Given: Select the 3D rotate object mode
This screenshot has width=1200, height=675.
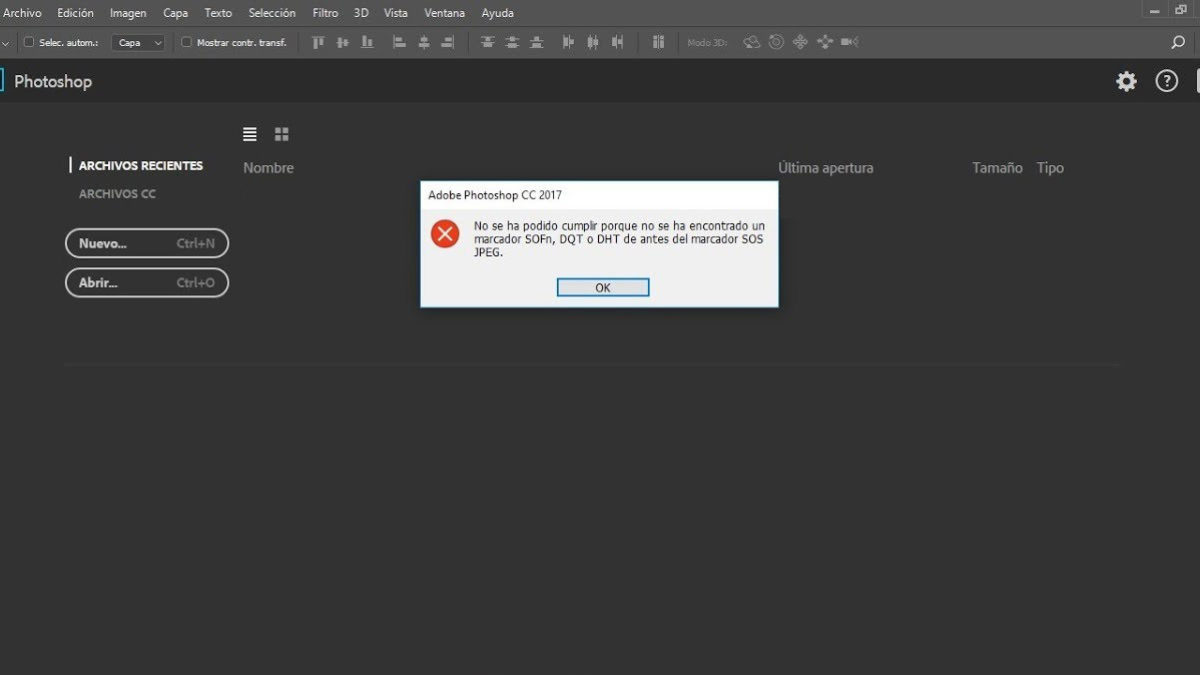Looking at the screenshot, I should (x=752, y=42).
